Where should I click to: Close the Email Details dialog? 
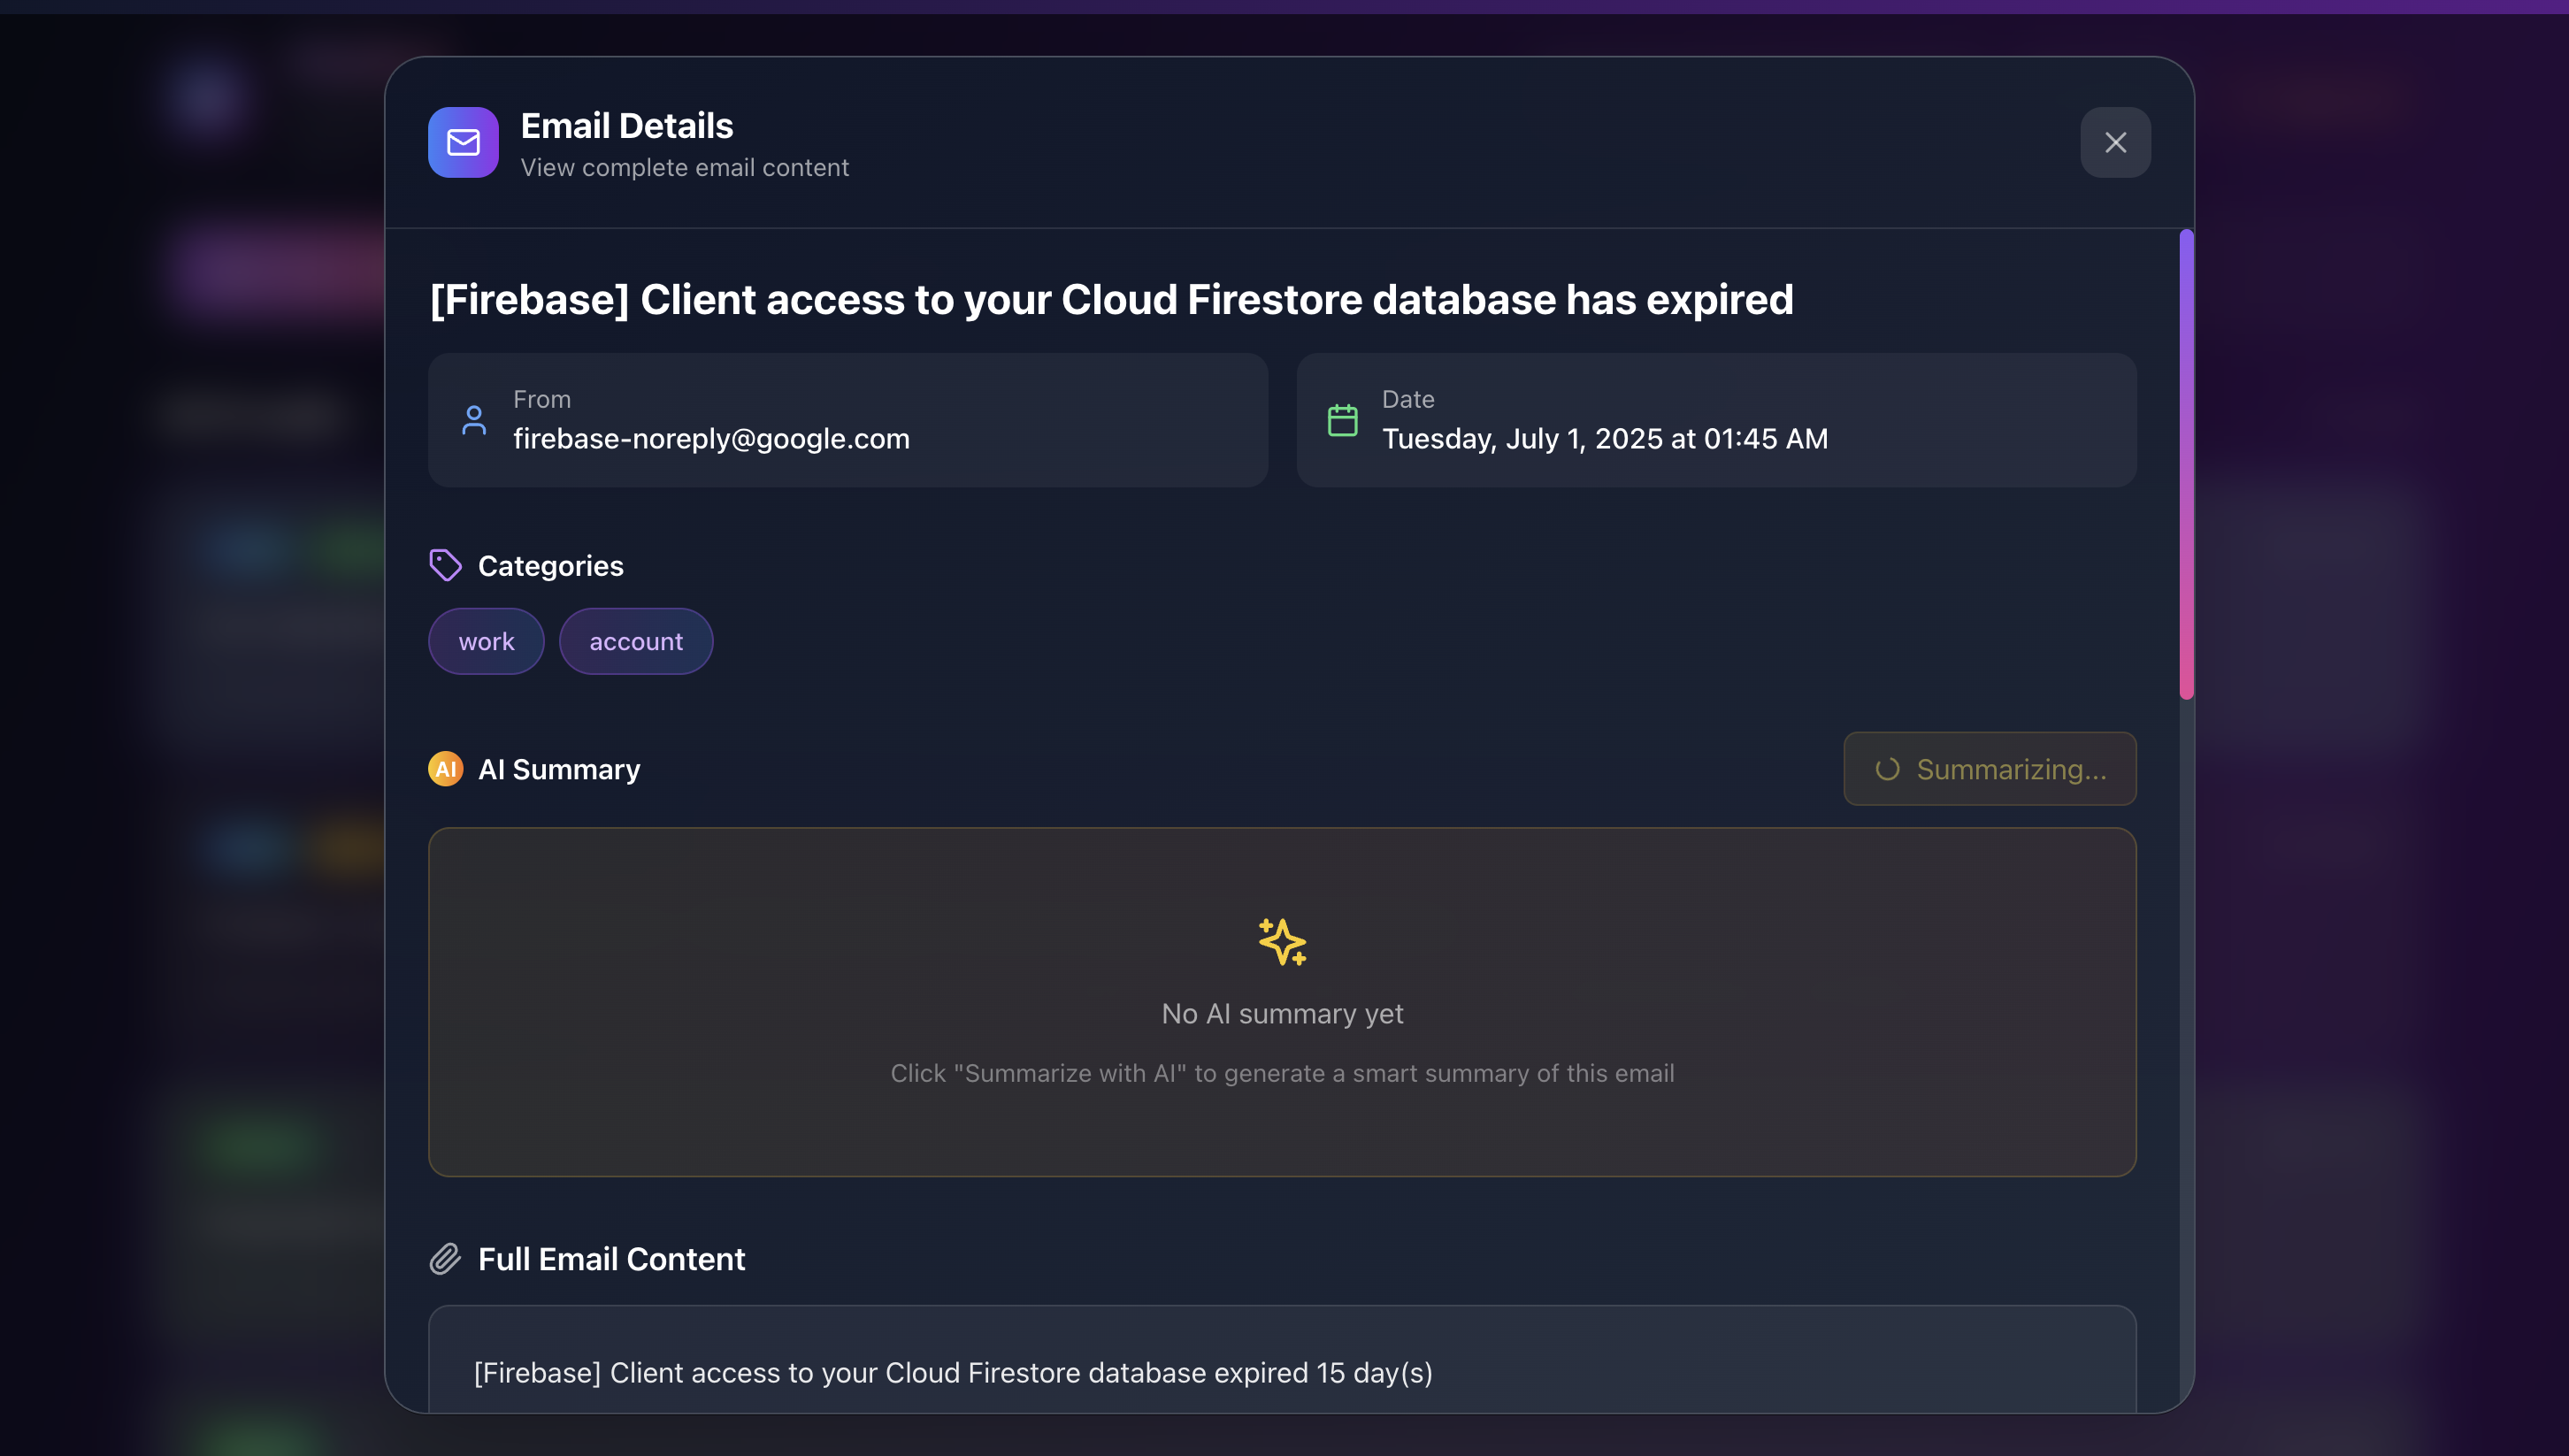tap(2115, 142)
